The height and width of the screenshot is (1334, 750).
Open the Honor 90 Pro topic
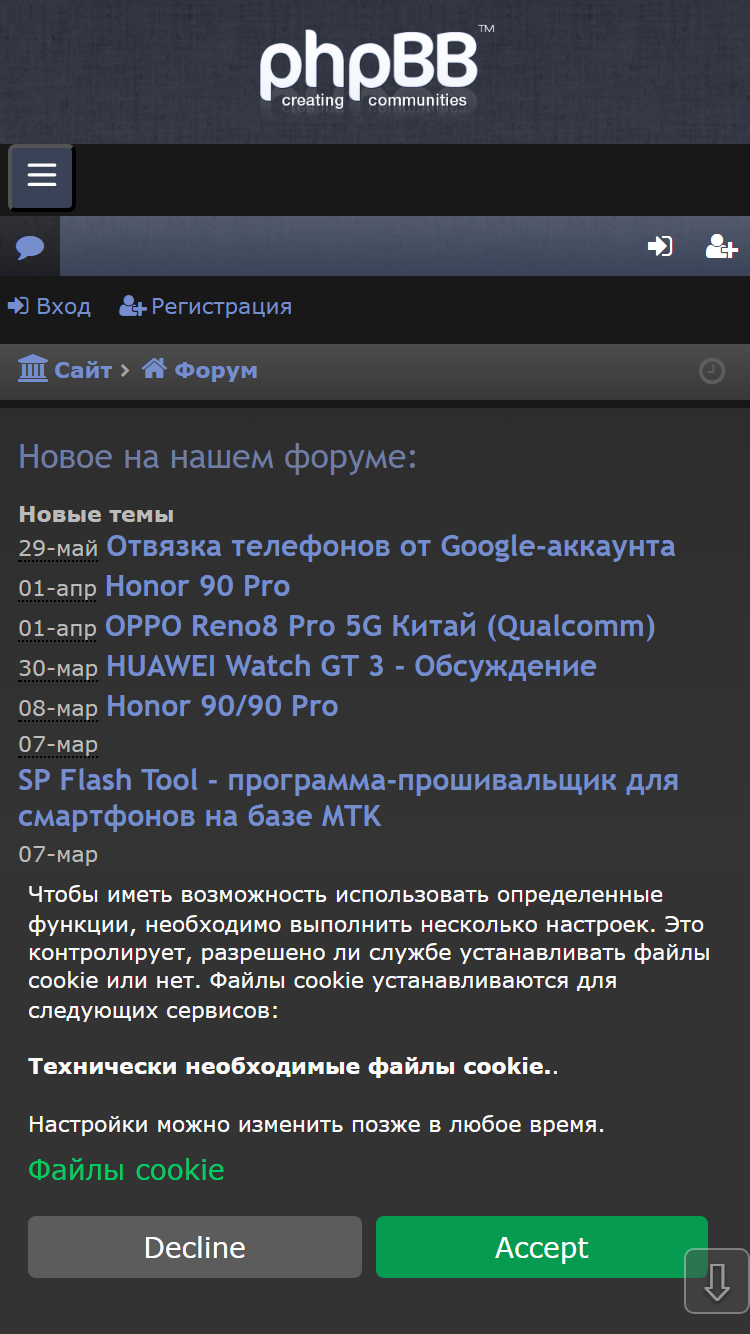tap(197, 586)
